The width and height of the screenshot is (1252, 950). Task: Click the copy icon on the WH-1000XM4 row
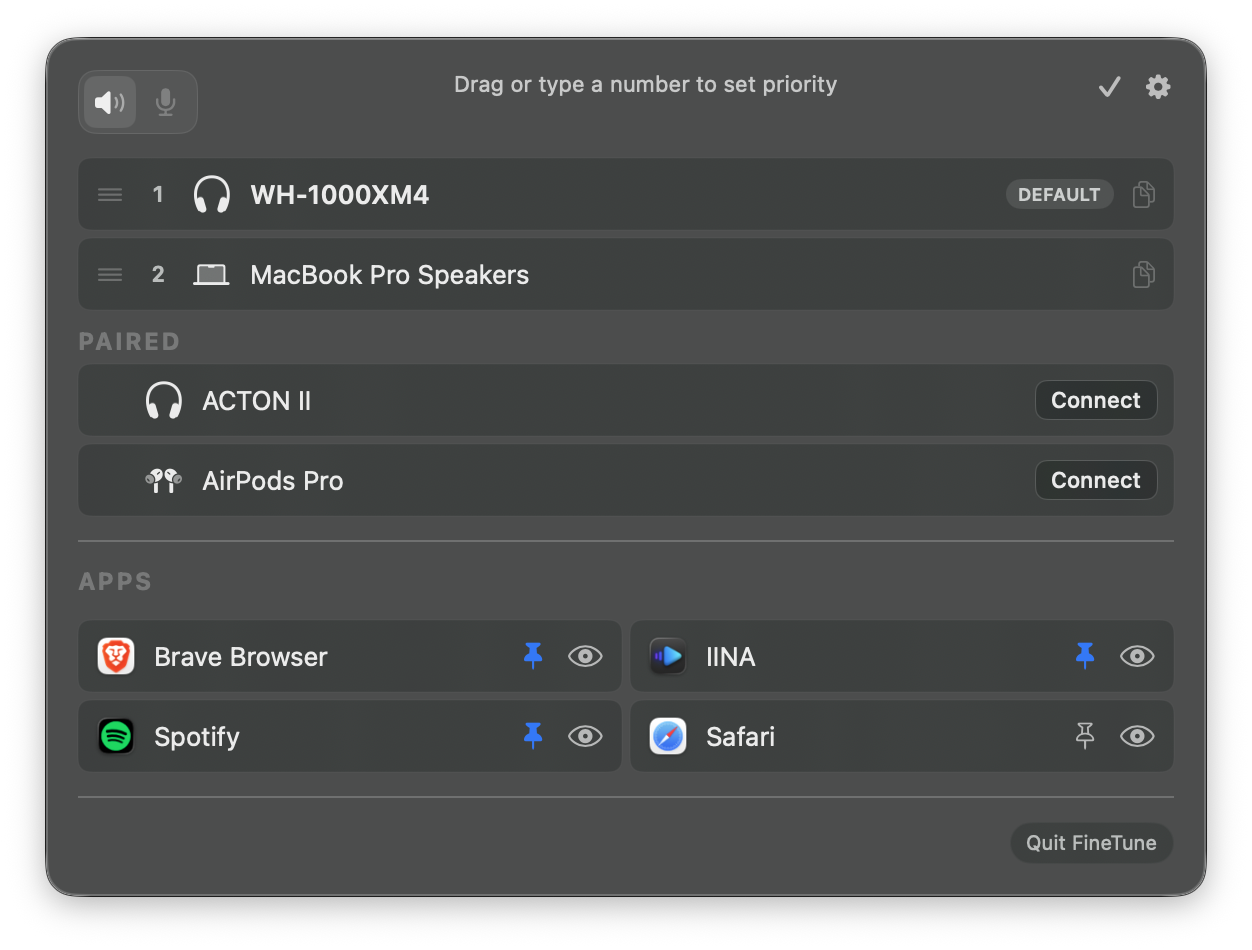tap(1143, 194)
